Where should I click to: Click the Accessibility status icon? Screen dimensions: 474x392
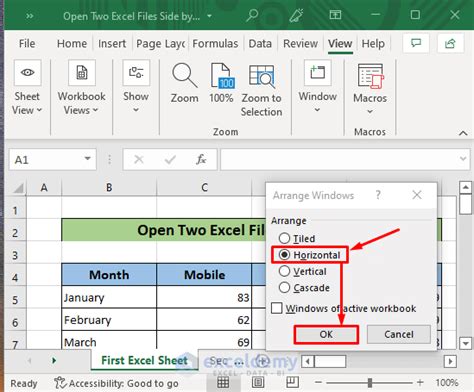tap(60, 383)
